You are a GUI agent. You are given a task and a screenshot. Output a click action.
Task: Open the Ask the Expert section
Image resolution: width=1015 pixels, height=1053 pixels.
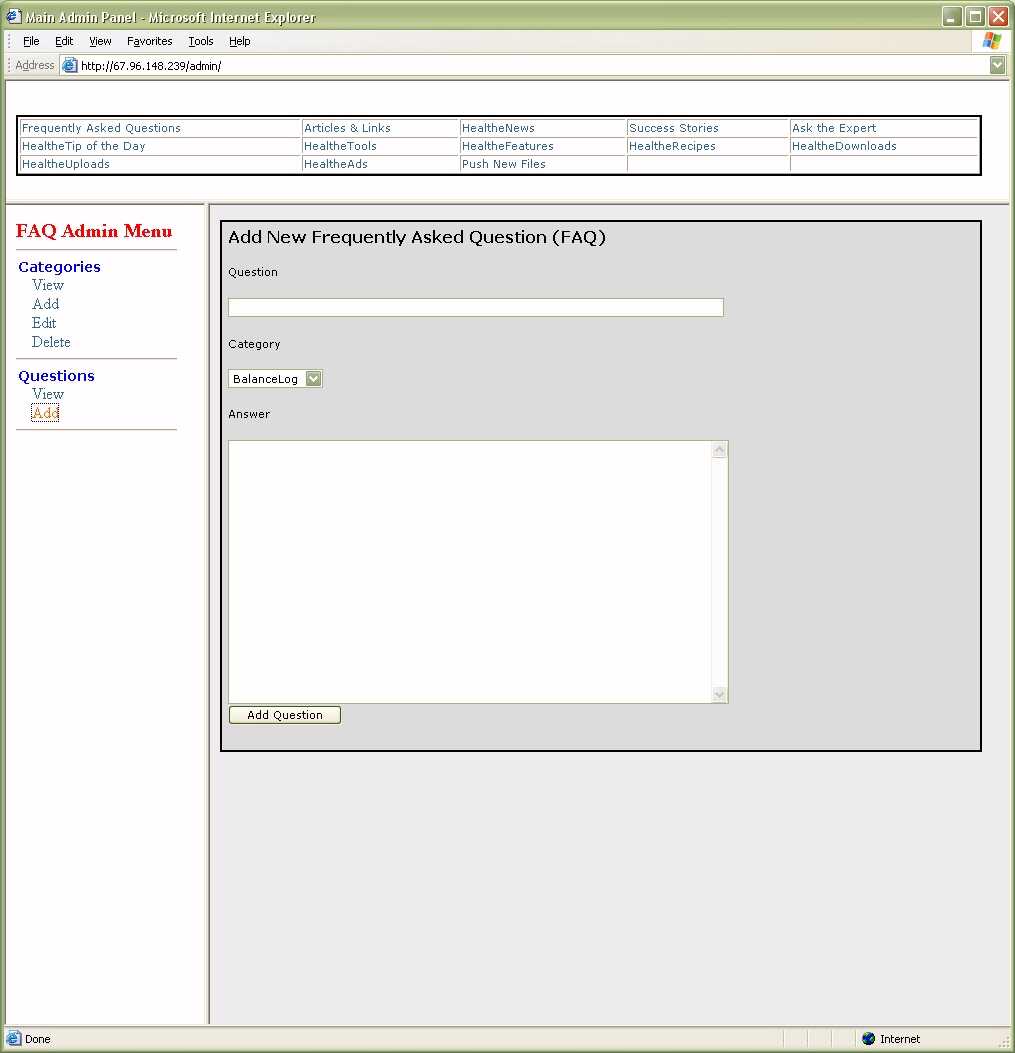click(833, 128)
